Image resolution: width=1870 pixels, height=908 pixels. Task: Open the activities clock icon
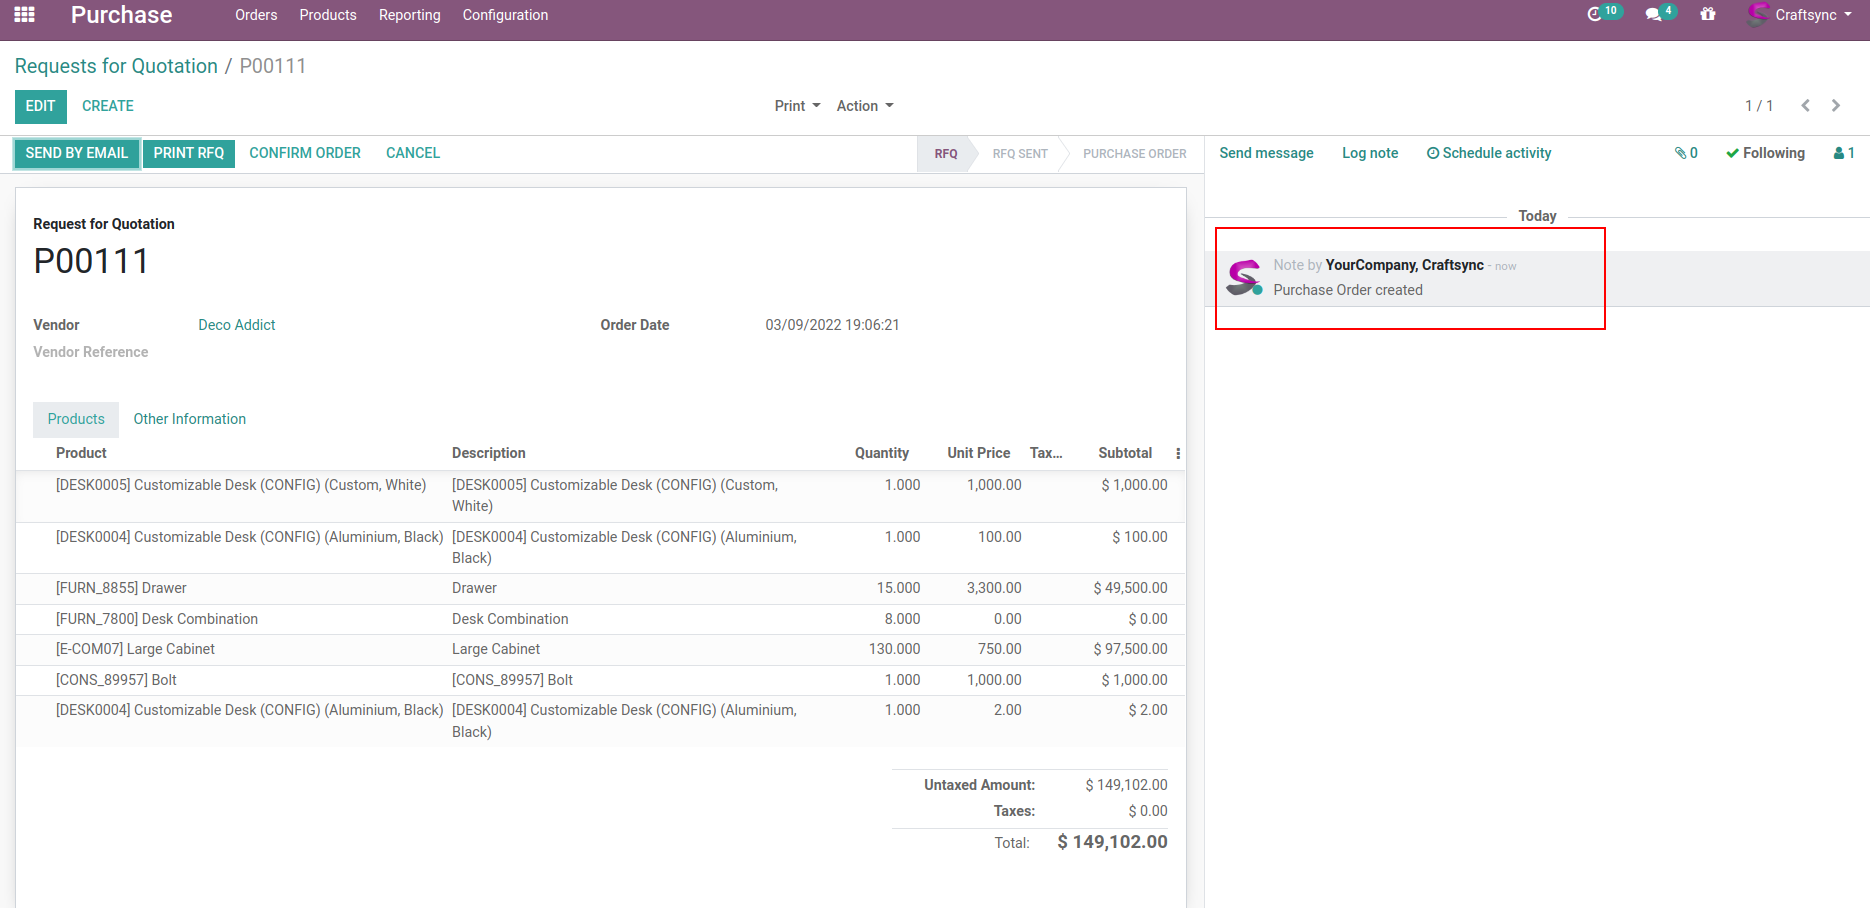coord(1595,14)
